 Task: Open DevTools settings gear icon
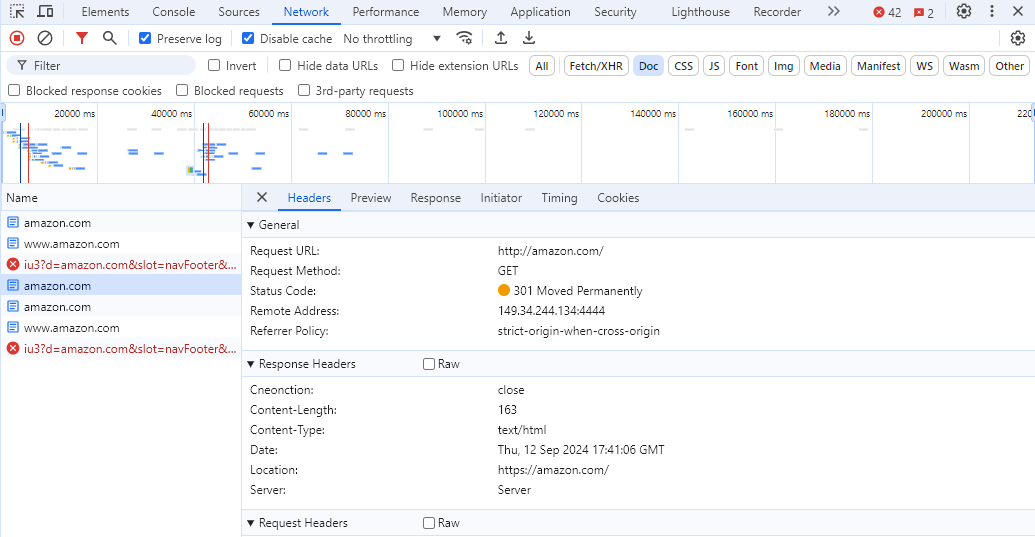coord(964,11)
